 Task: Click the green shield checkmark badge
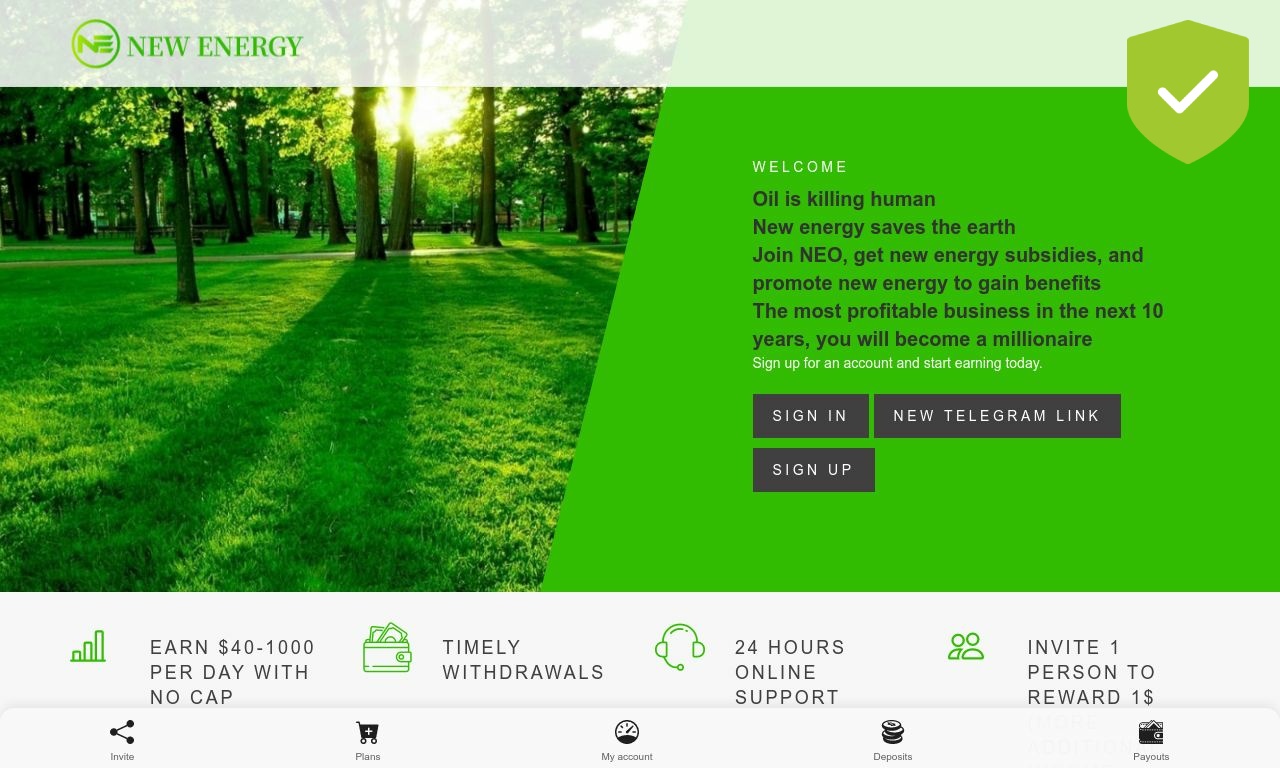[1188, 92]
